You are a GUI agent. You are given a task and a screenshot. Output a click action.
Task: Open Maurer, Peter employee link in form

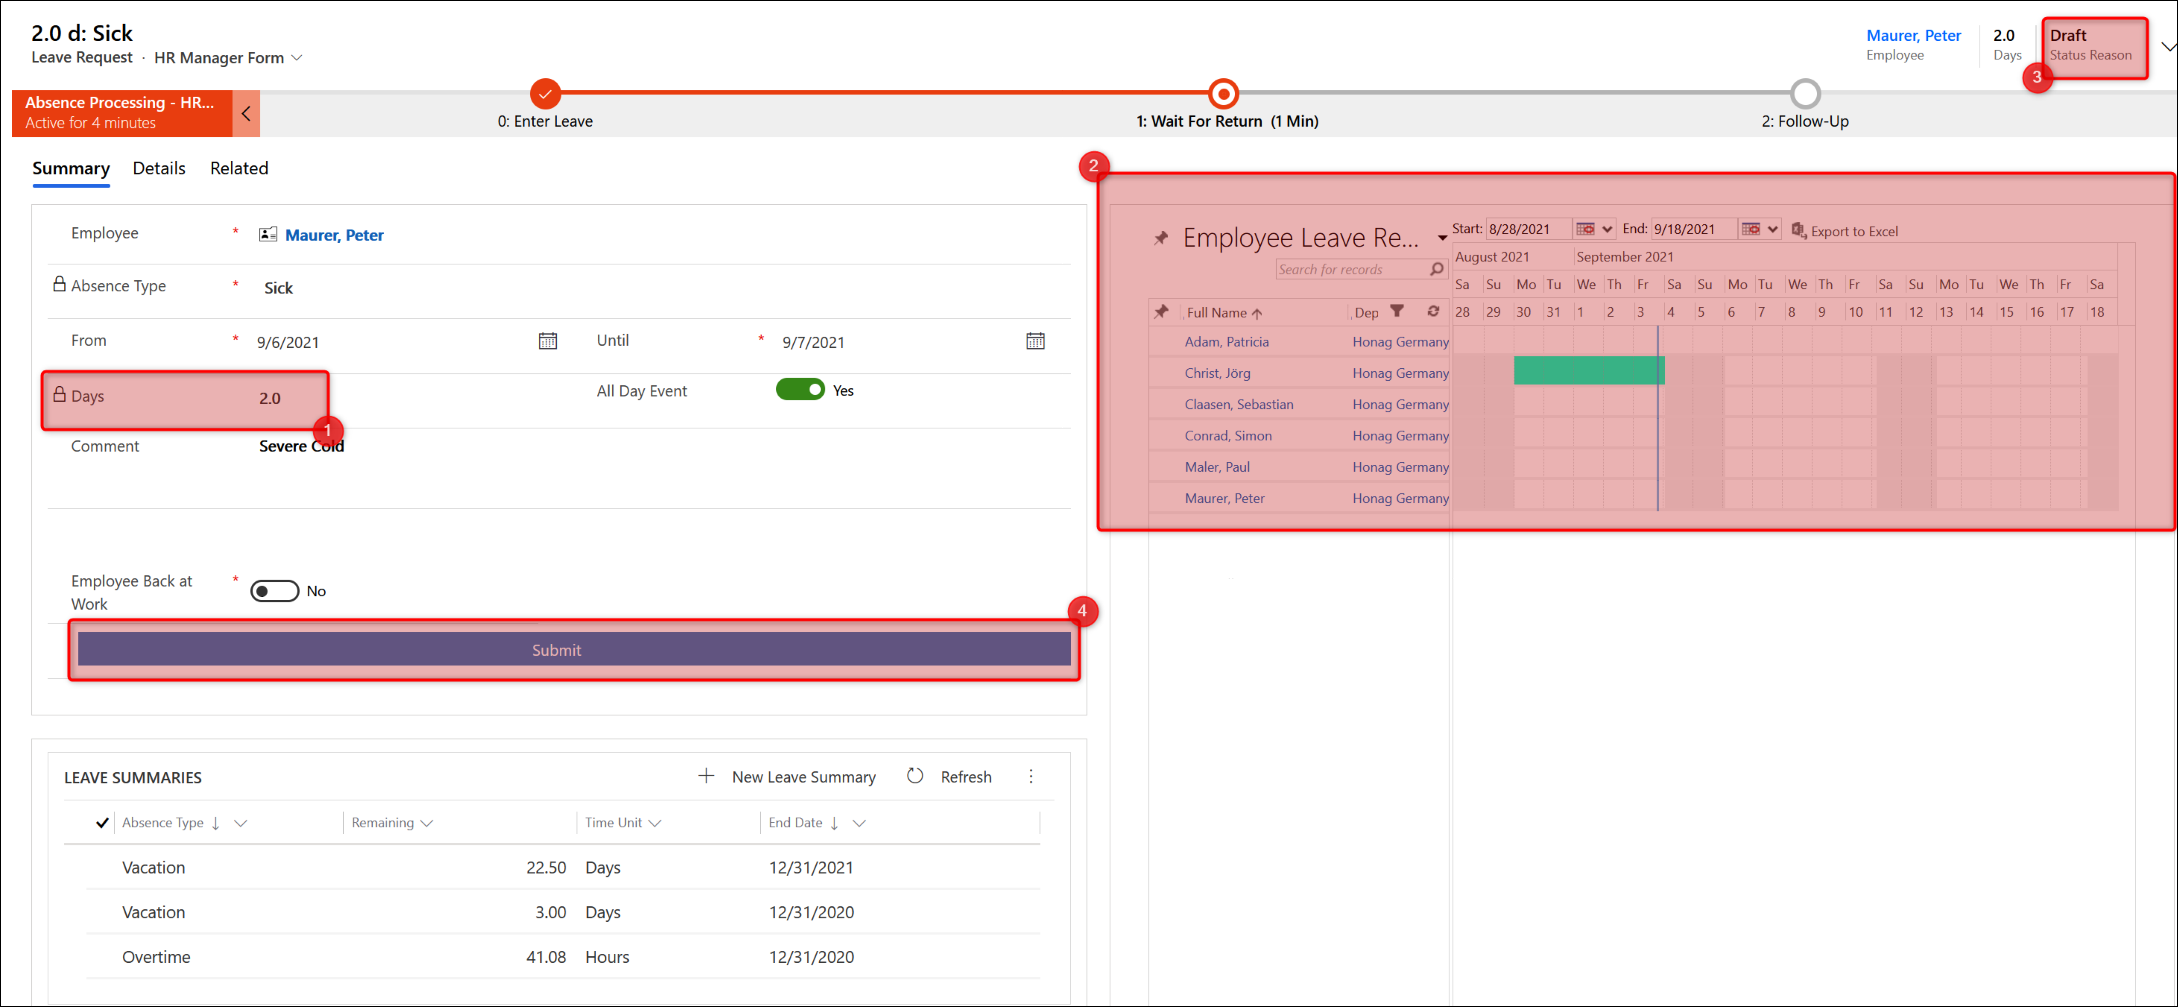click(x=334, y=235)
